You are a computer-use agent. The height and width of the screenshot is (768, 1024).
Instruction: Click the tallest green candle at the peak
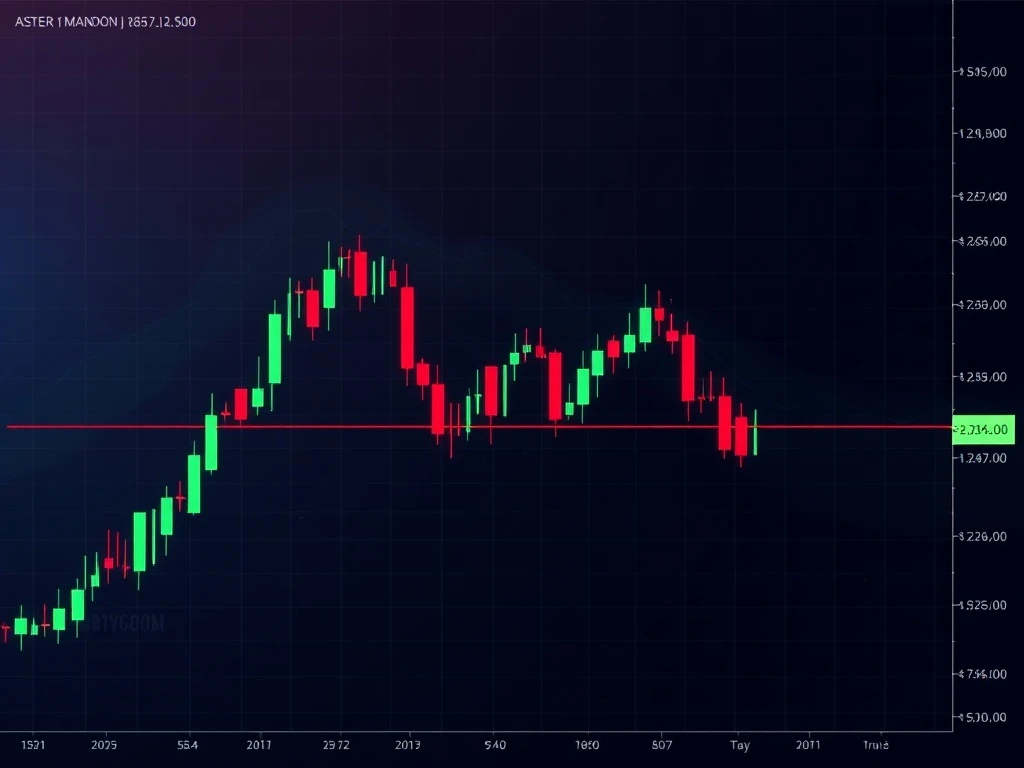point(330,290)
